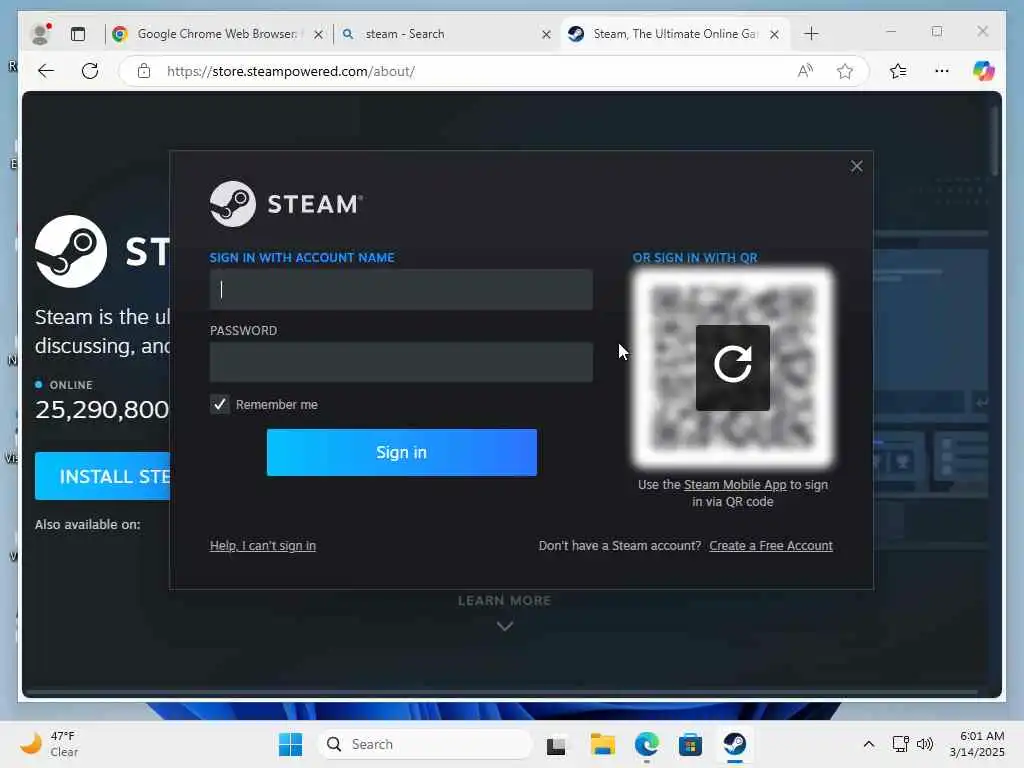Select the Steam, The Ultimate Online Game tab
Image resolution: width=1024 pixels, height=768 pixels.
(x=666, y=34)
